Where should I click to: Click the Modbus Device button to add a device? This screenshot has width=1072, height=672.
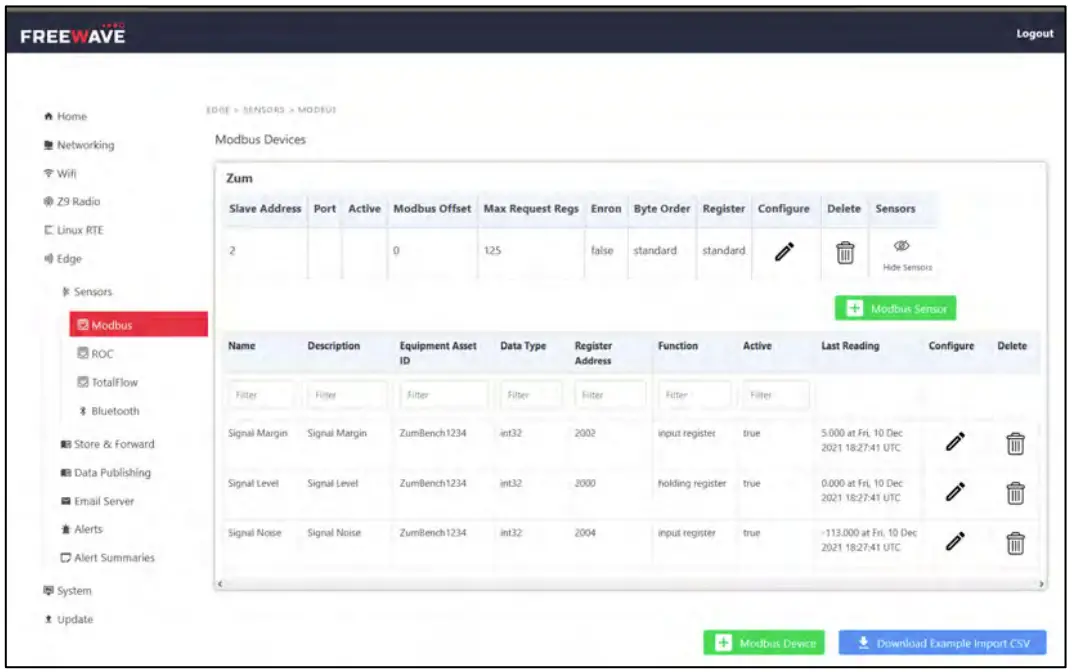coord(765,642)
